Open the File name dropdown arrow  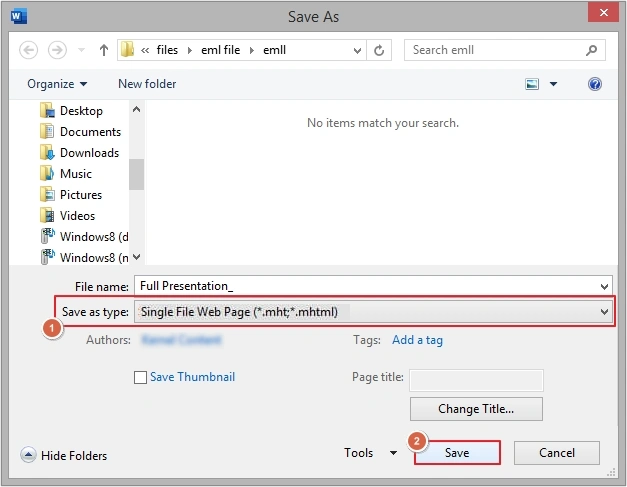click(x=604, y=287)
